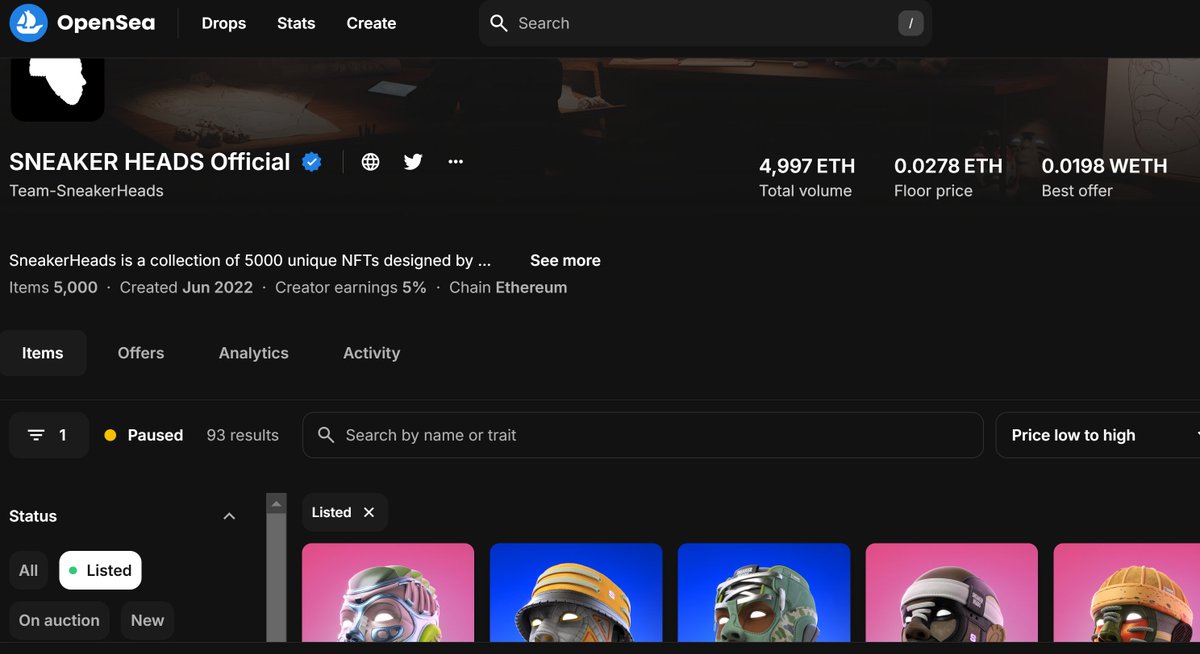
Task: Switch to the Analytics tab
Action: pyautogui.click(x=254, y=353)
